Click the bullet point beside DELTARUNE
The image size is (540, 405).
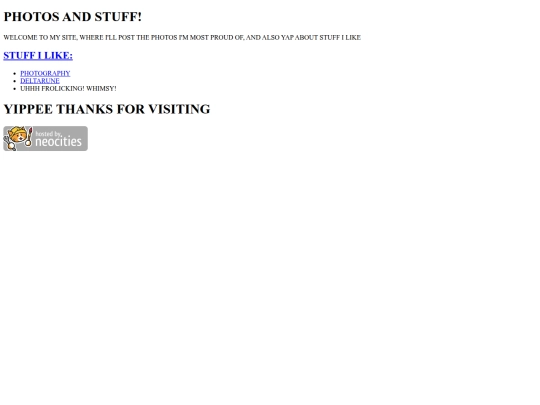point(14,81)
